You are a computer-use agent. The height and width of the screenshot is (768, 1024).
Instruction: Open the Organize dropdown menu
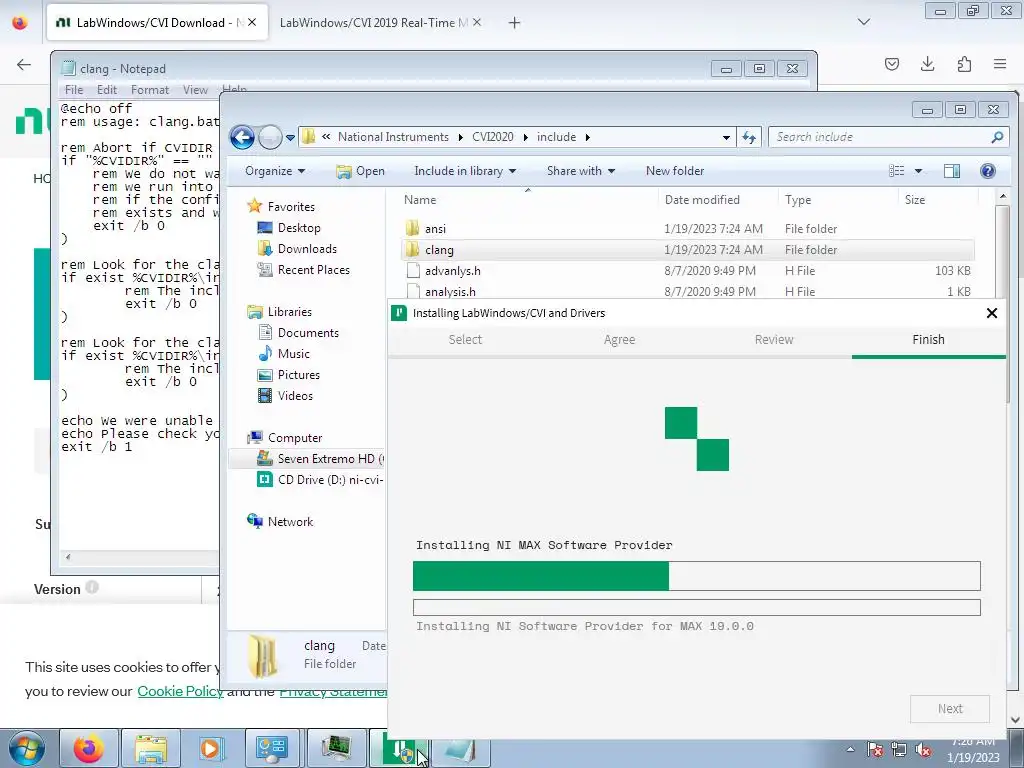pos(275,171)
